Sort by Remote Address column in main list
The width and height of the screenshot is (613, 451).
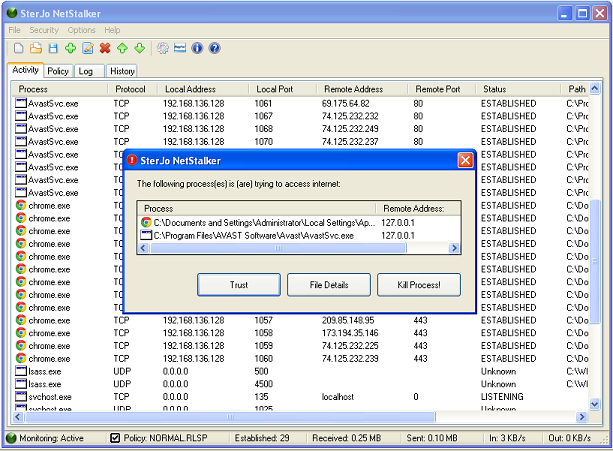pyautogui.click(x=362, y=89)
